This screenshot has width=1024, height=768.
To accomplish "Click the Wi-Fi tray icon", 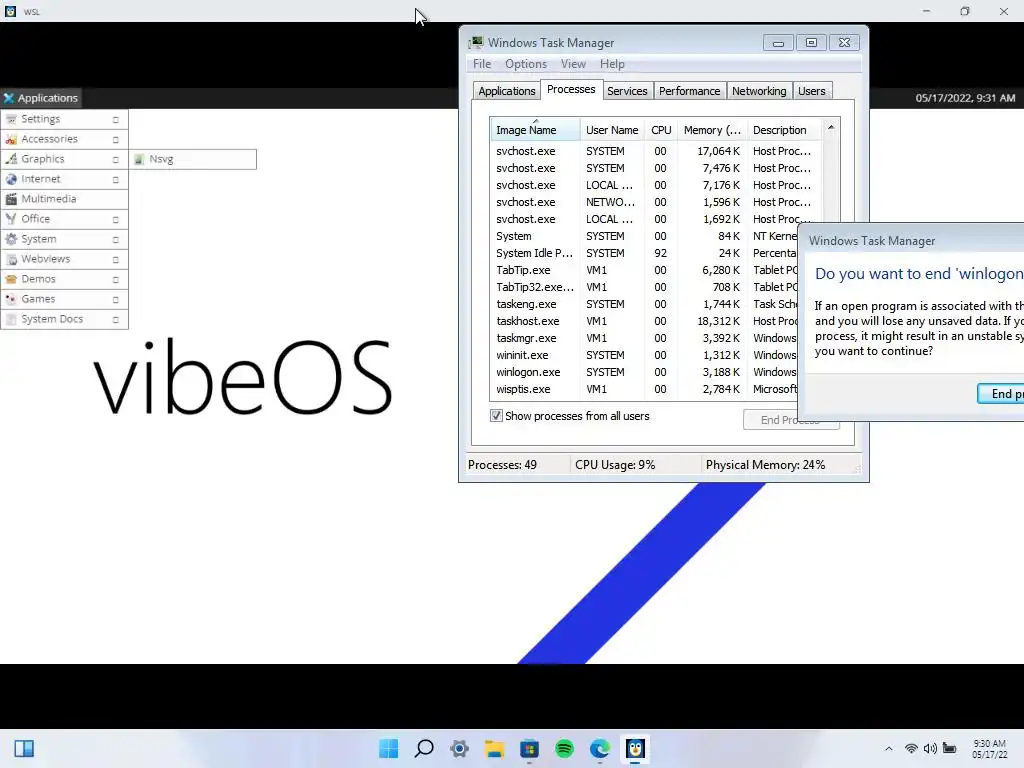I will coord(911,748).
